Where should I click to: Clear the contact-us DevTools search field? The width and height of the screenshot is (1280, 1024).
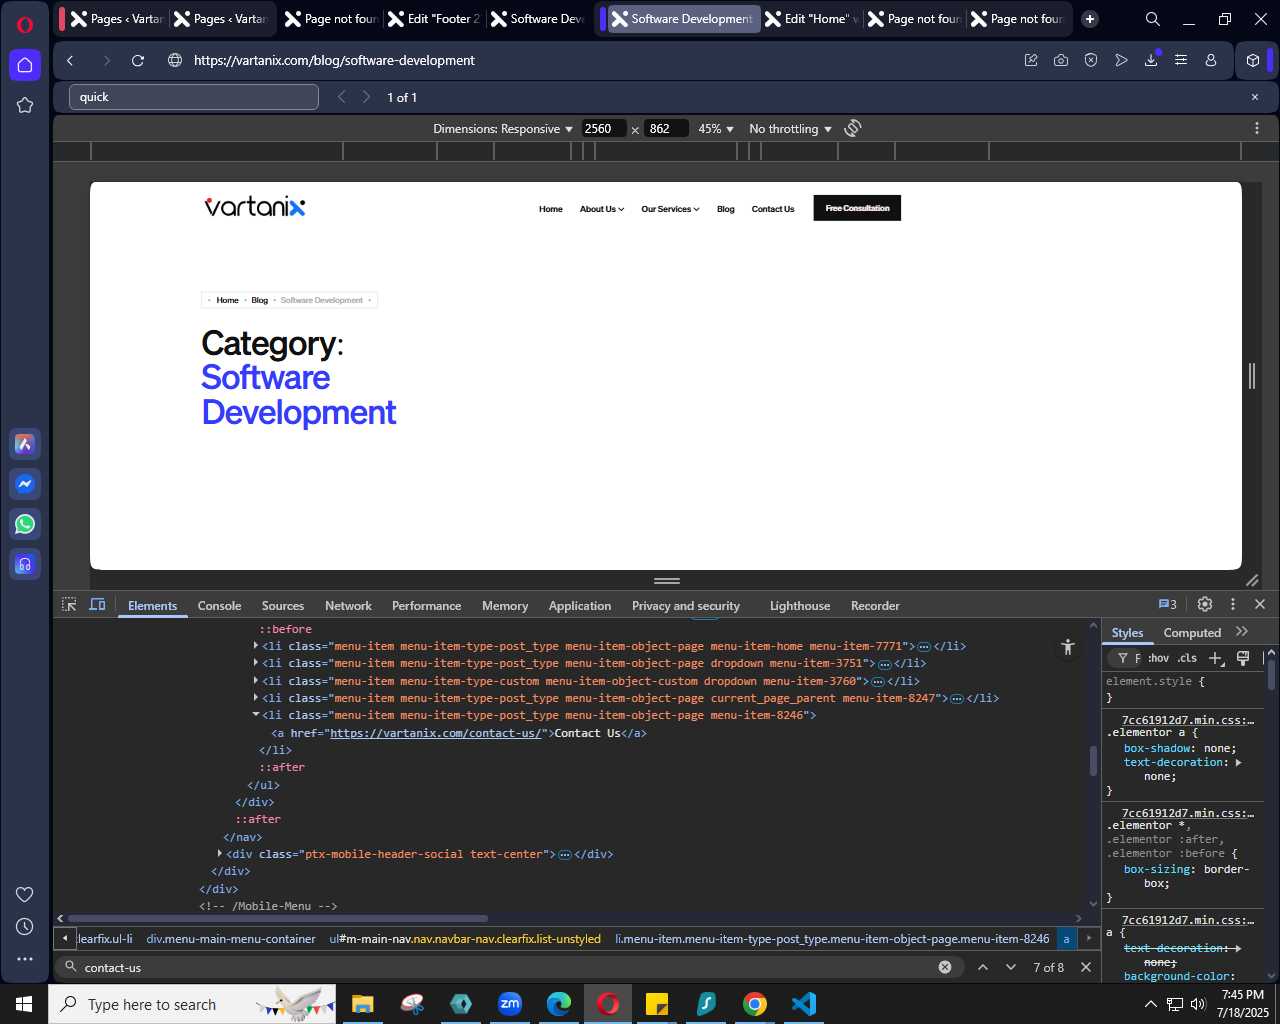coord(944,967)
